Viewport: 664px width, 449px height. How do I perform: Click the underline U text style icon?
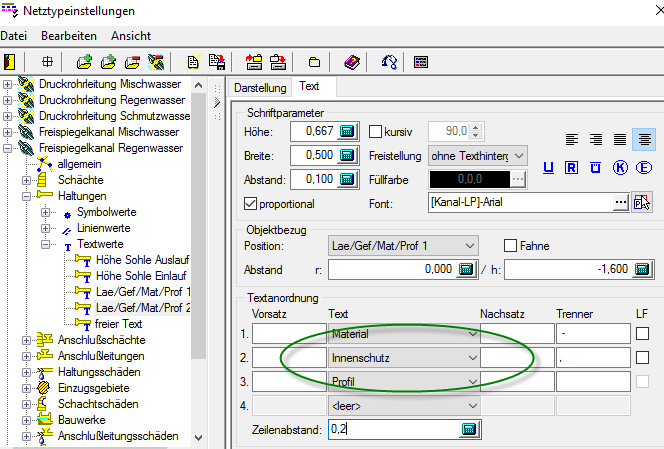click(x=548, y=167)
